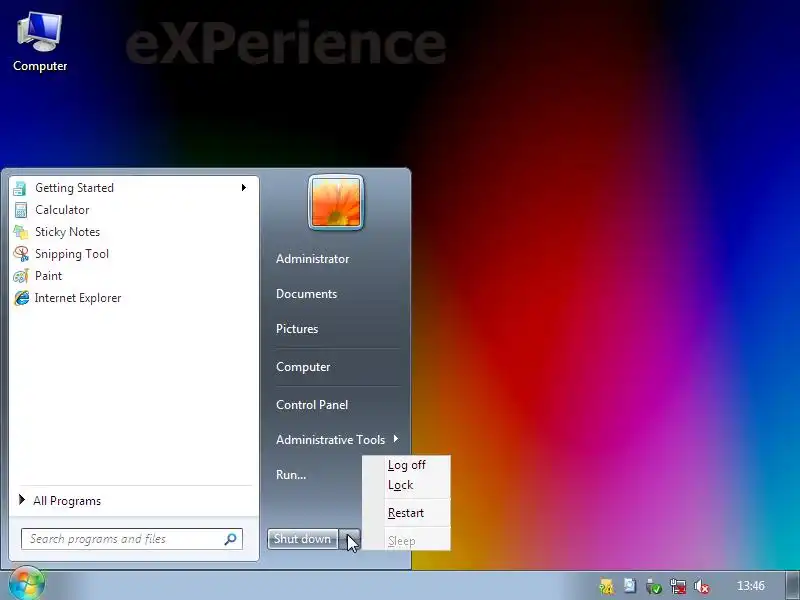This screenshot has width=800, height=600.
Task: Click the Internet Explorer icon
Action: point(21,298)
